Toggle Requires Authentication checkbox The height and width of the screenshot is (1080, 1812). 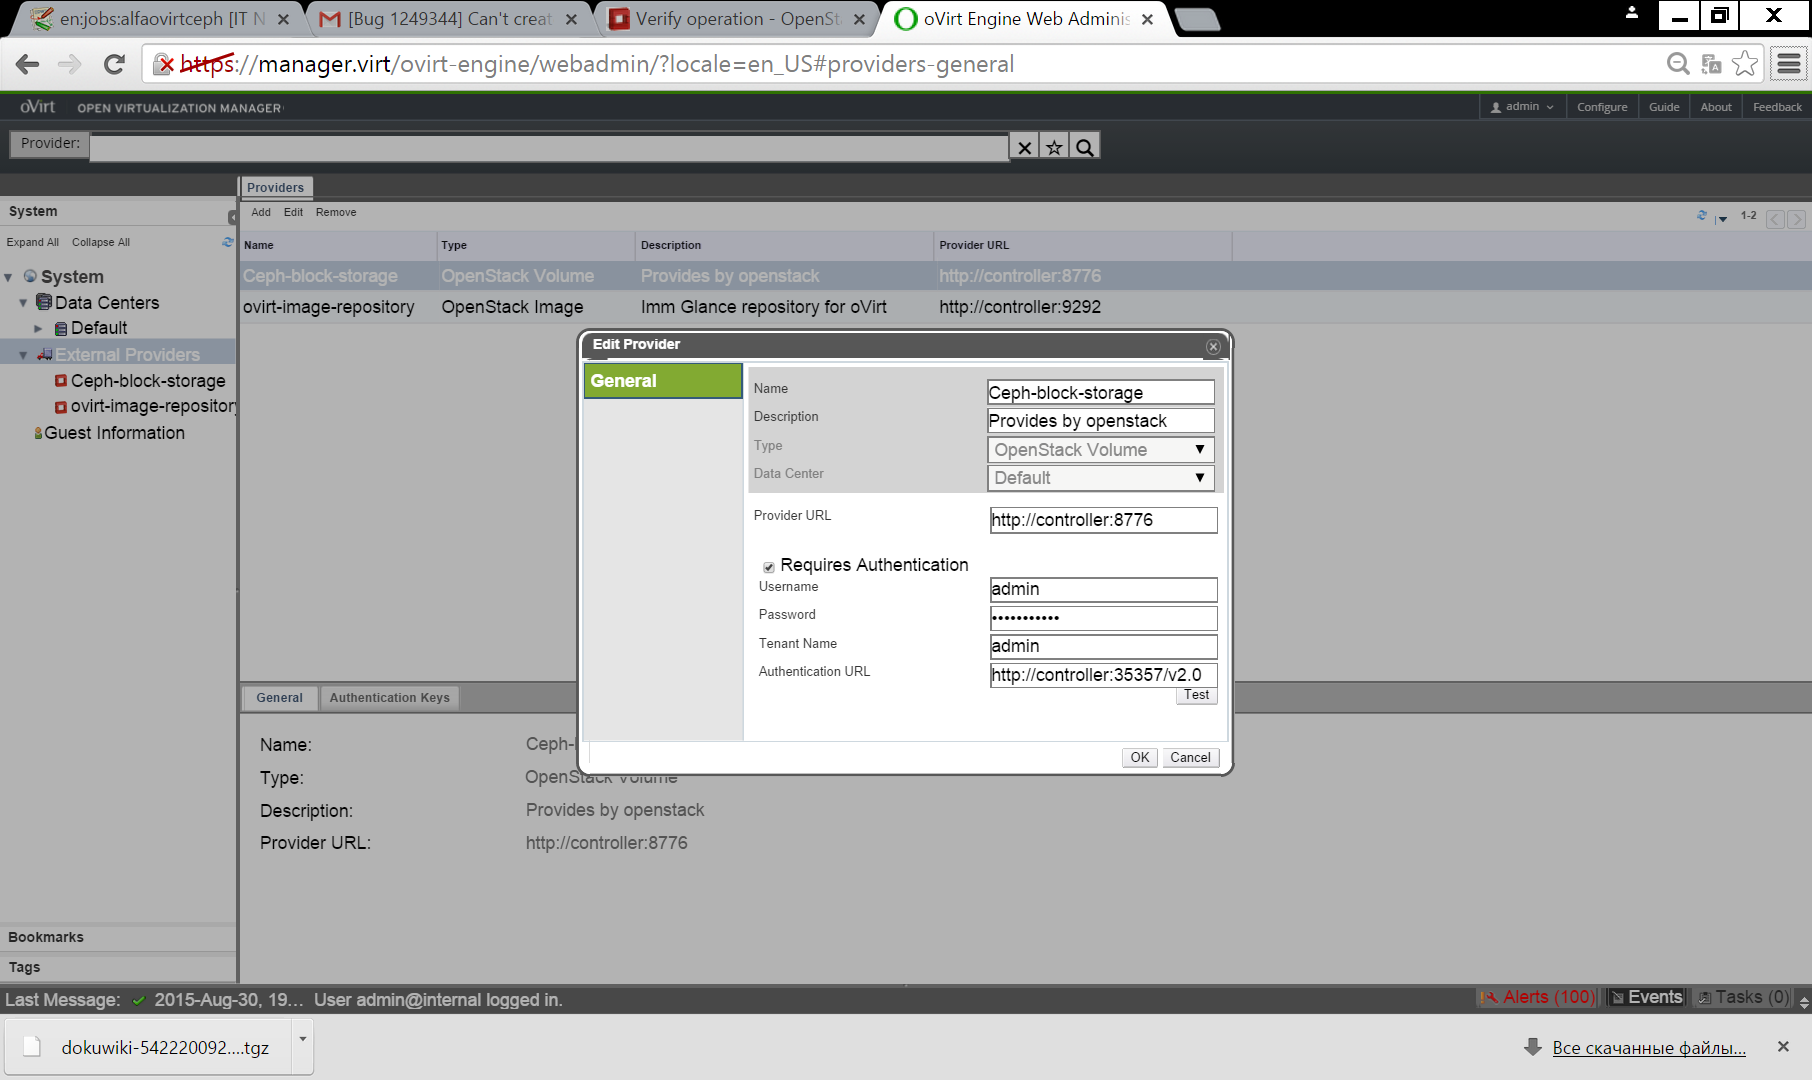click(x=769, y=567)
